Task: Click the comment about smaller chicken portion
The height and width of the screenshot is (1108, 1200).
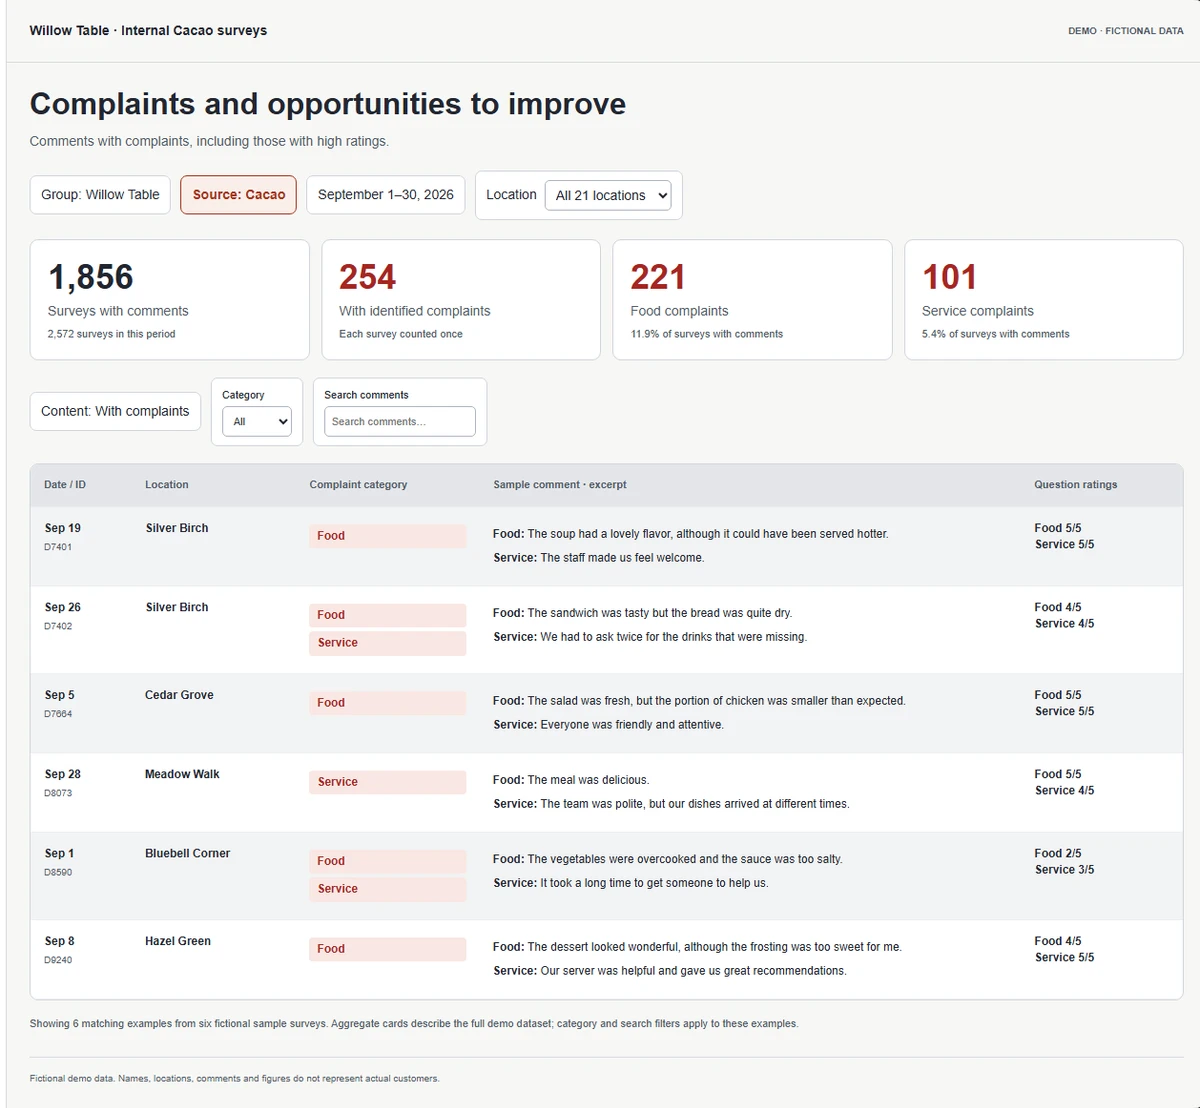Action: pyautogui.click(x=699, y=701)
